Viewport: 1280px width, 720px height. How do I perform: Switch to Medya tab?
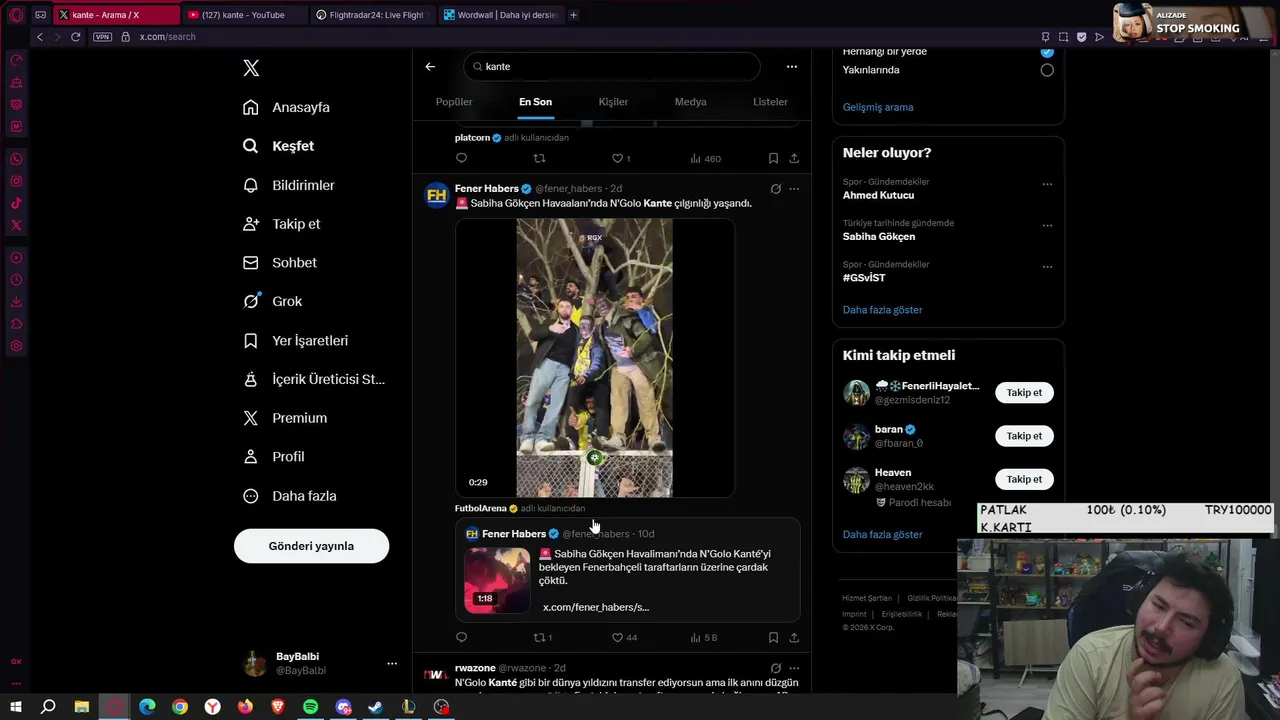690,102
